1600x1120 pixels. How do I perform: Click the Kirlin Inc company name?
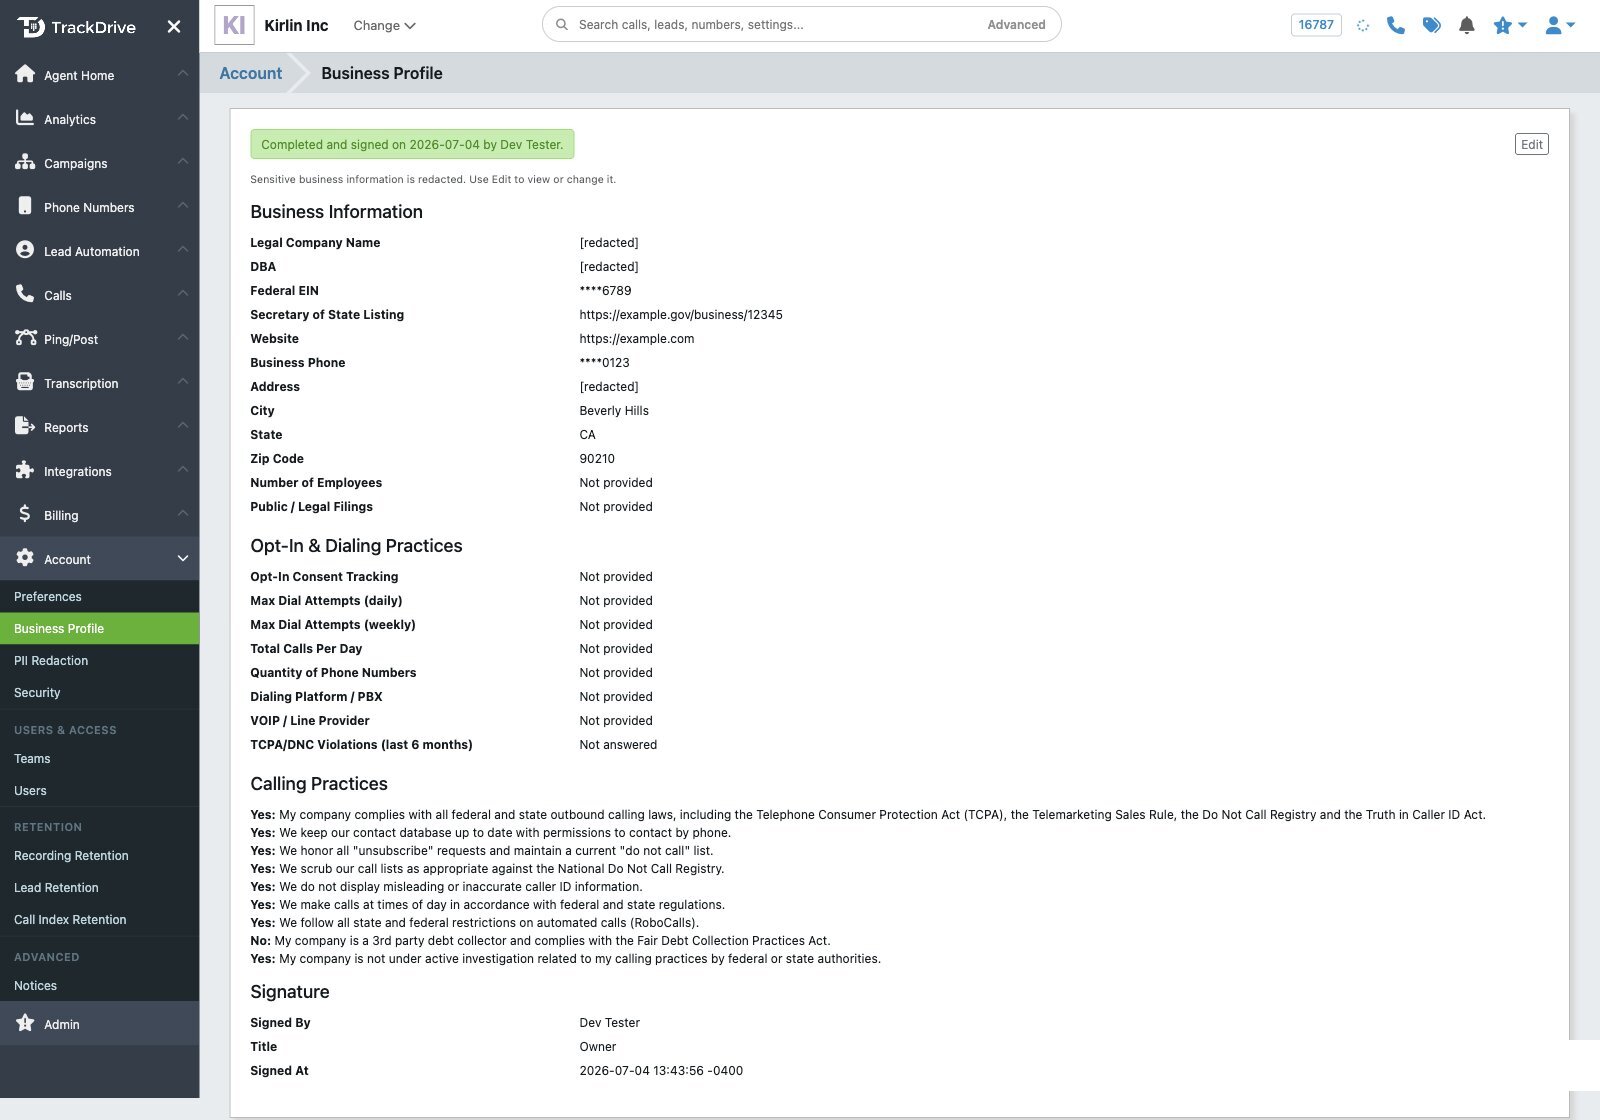(x=296, y=25)
